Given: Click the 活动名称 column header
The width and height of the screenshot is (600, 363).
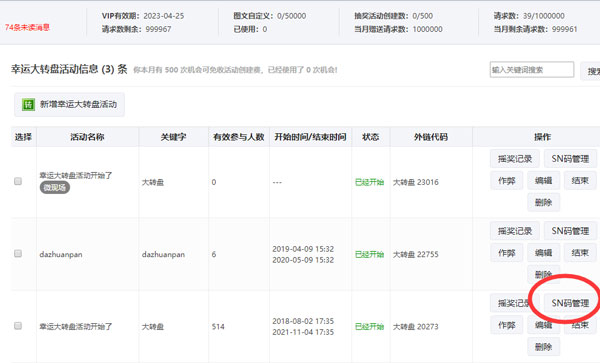Looking at the screenshot, I should [x=87, y=137].
